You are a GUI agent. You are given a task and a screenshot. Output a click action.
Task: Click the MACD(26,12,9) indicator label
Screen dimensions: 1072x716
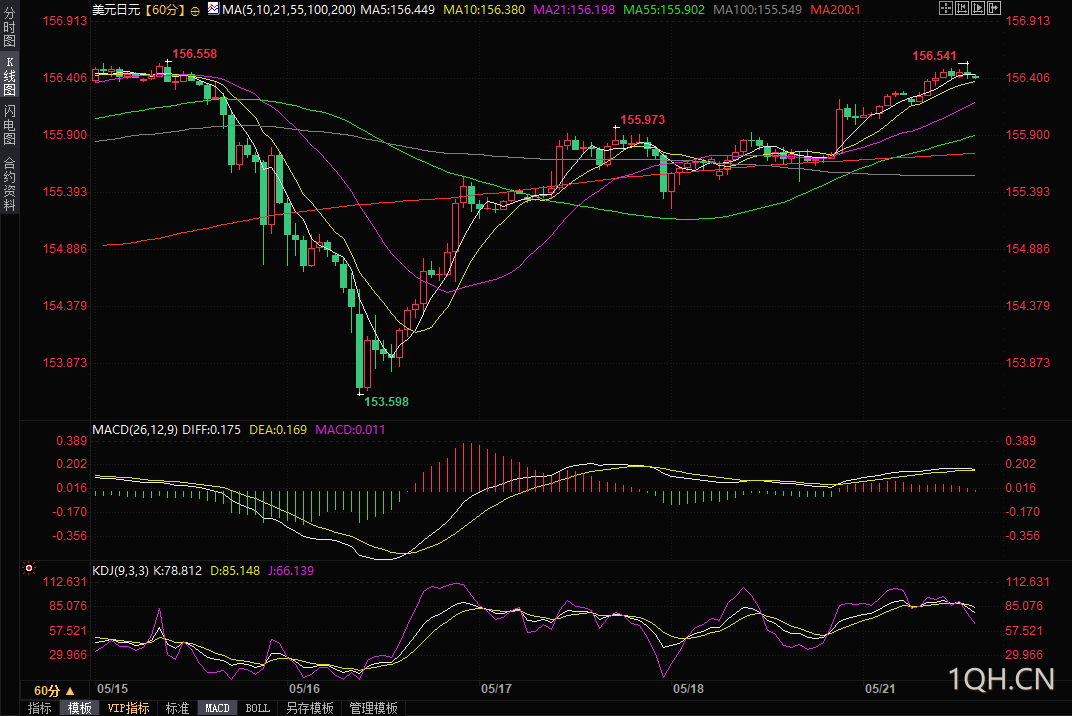(x=135, y=429)
